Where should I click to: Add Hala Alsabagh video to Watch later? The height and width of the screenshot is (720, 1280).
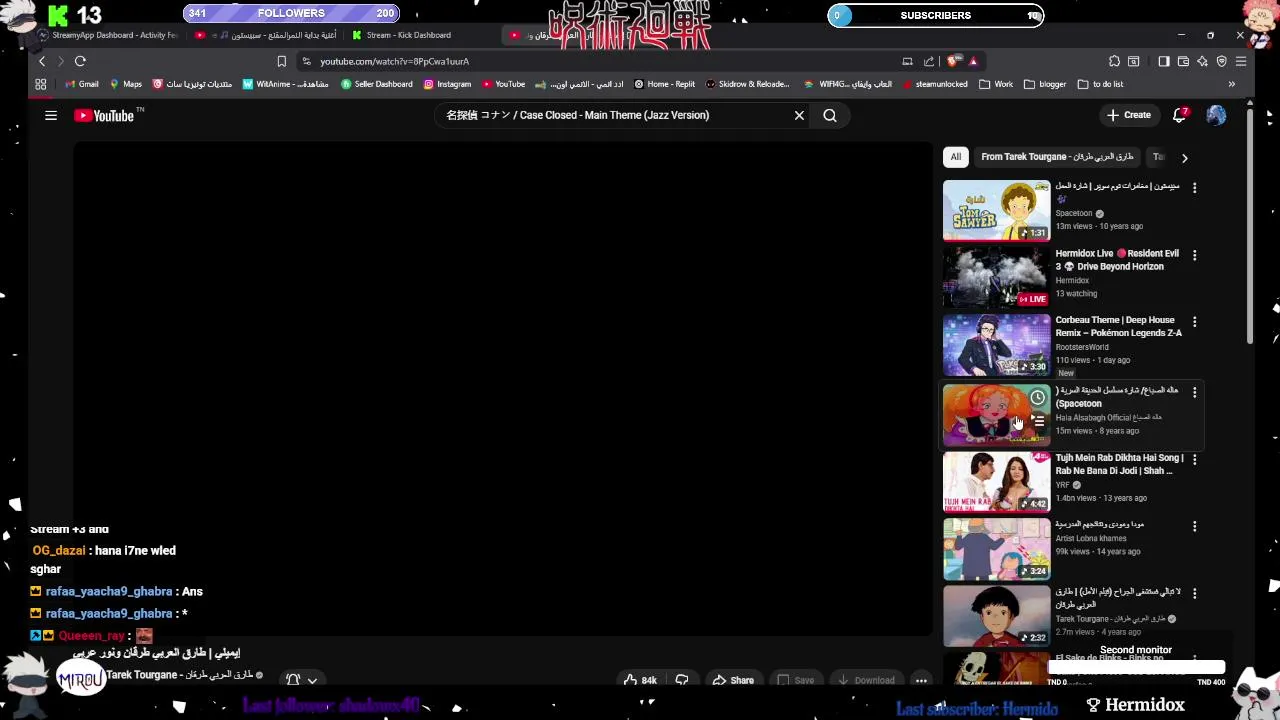(1038, 398)
